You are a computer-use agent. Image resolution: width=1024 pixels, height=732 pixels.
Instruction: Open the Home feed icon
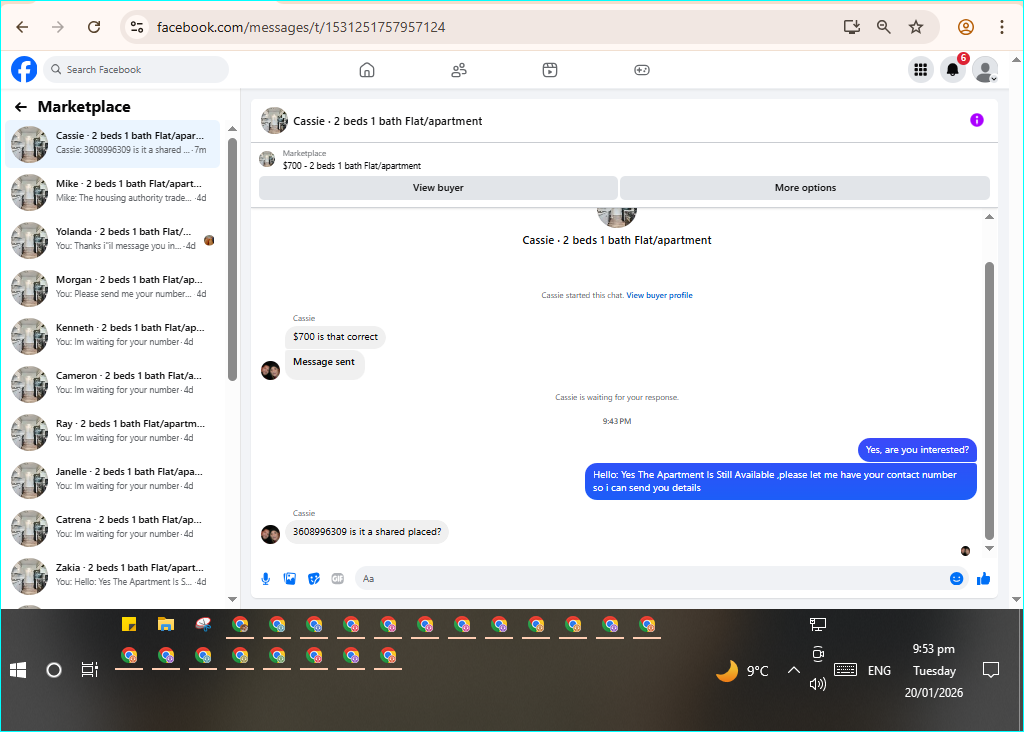click(367, 70)
